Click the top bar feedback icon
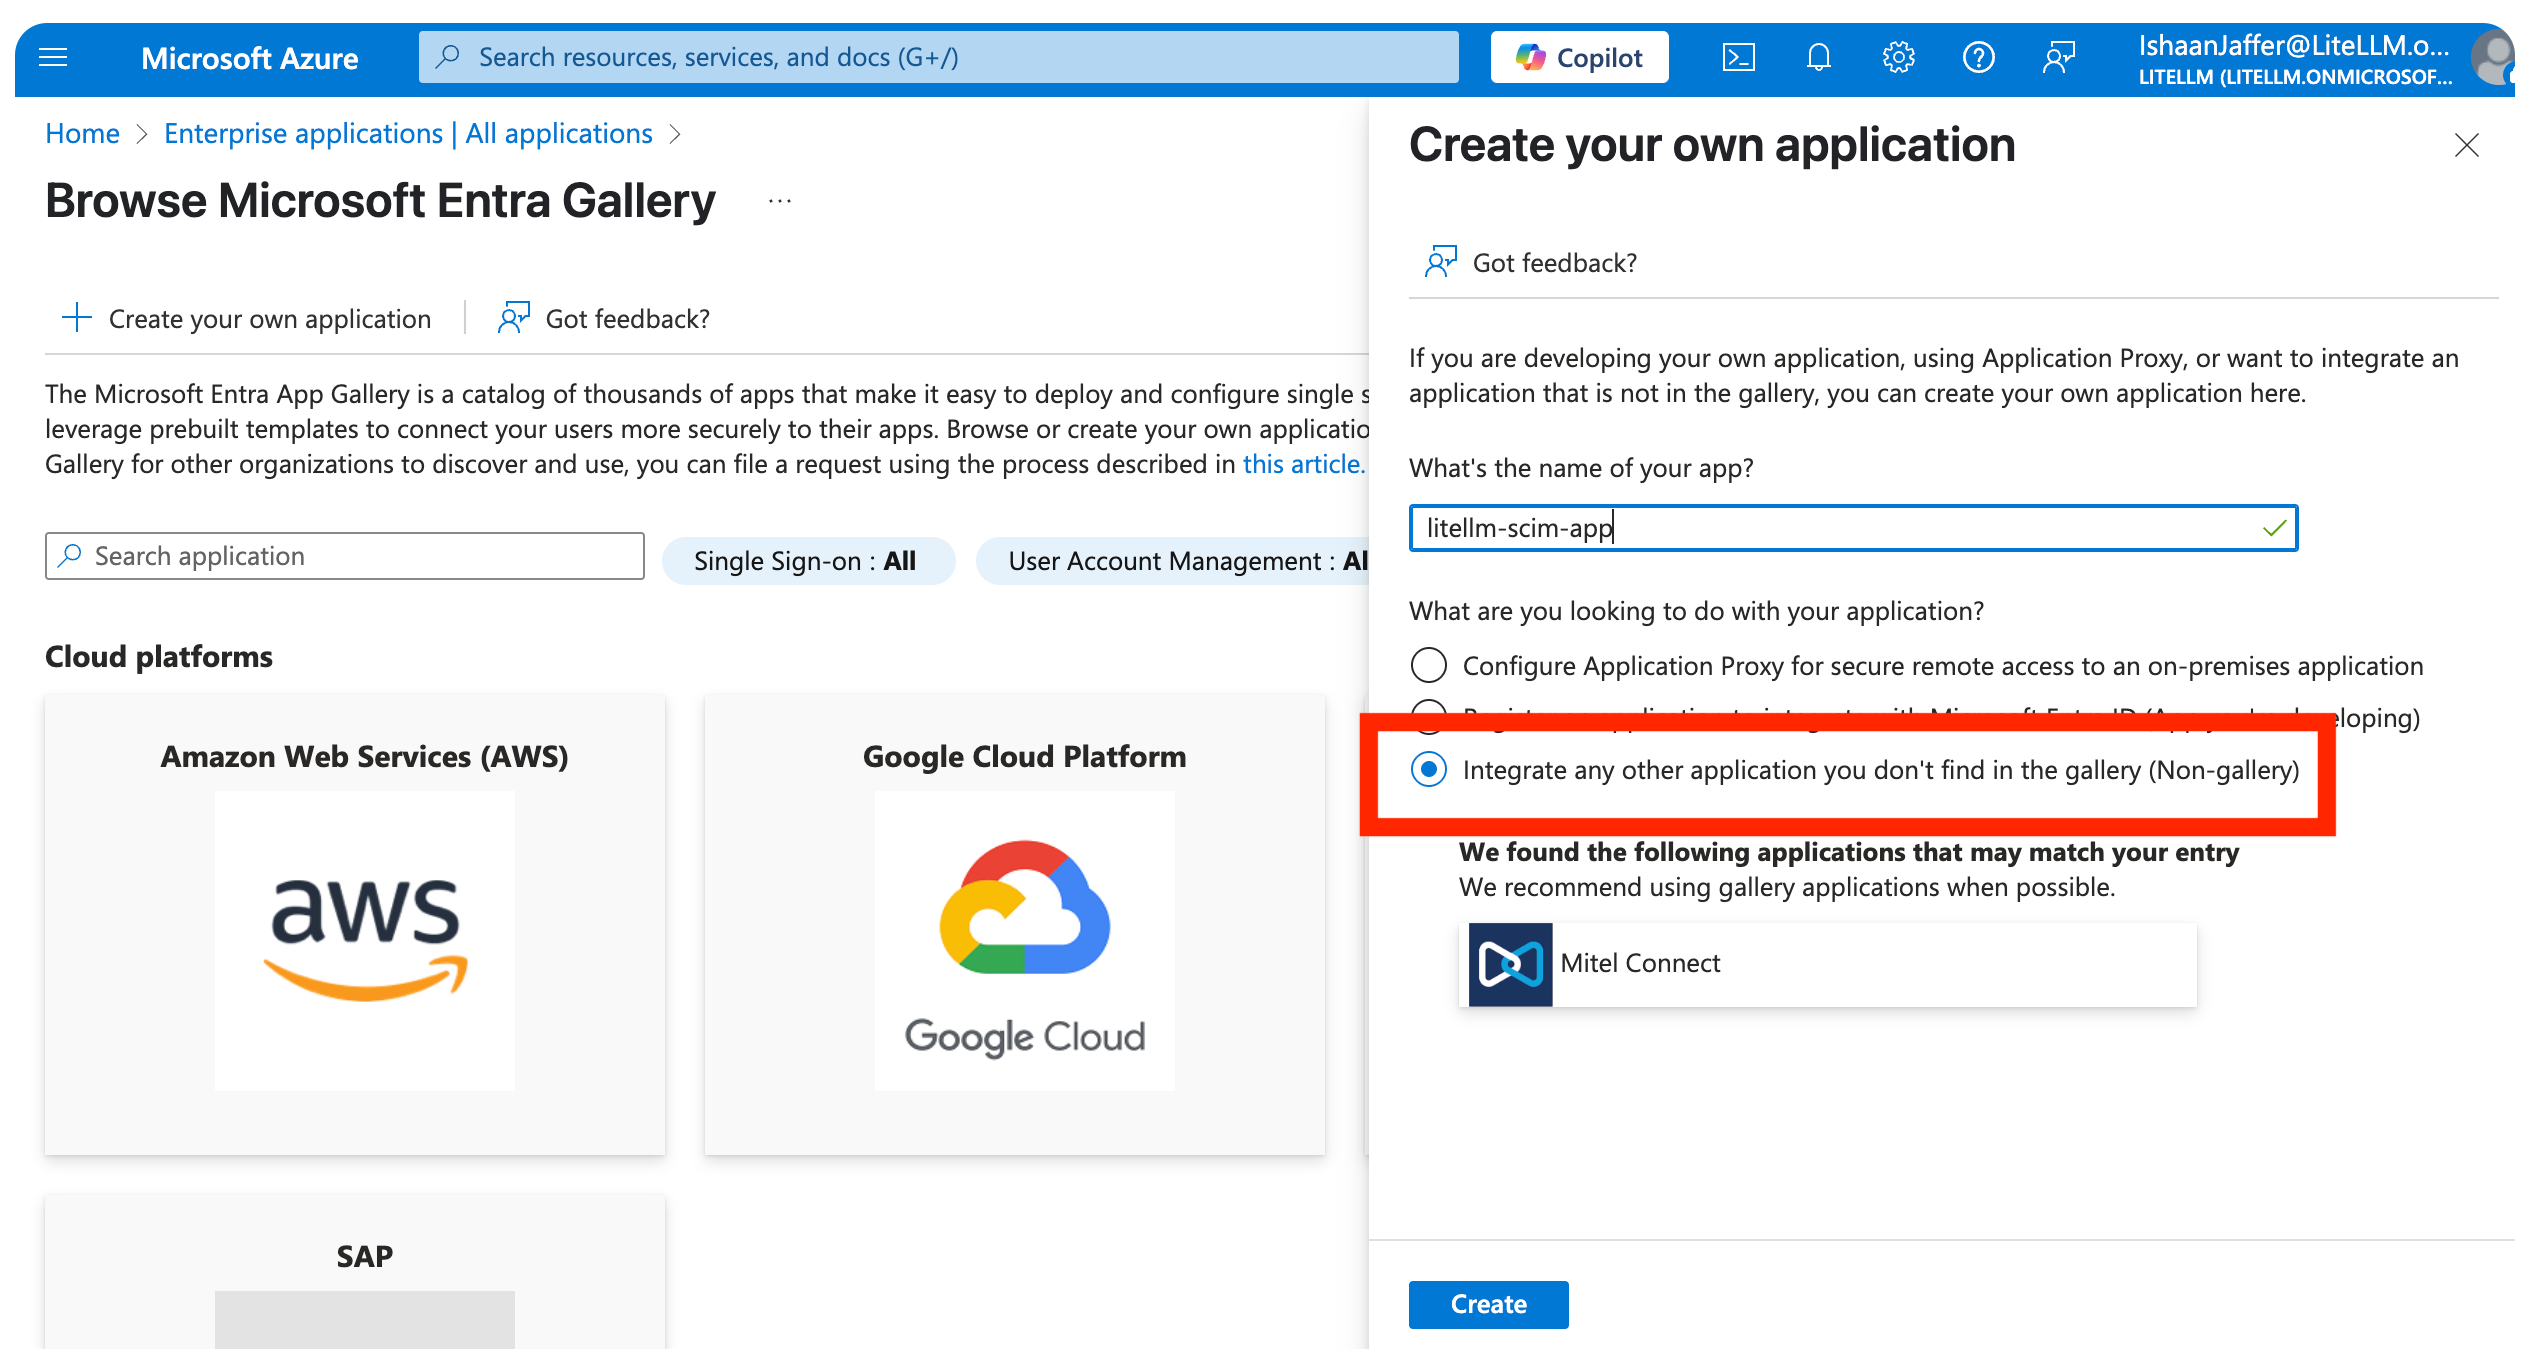The image size is (2532, 1359). (2059, 58)
